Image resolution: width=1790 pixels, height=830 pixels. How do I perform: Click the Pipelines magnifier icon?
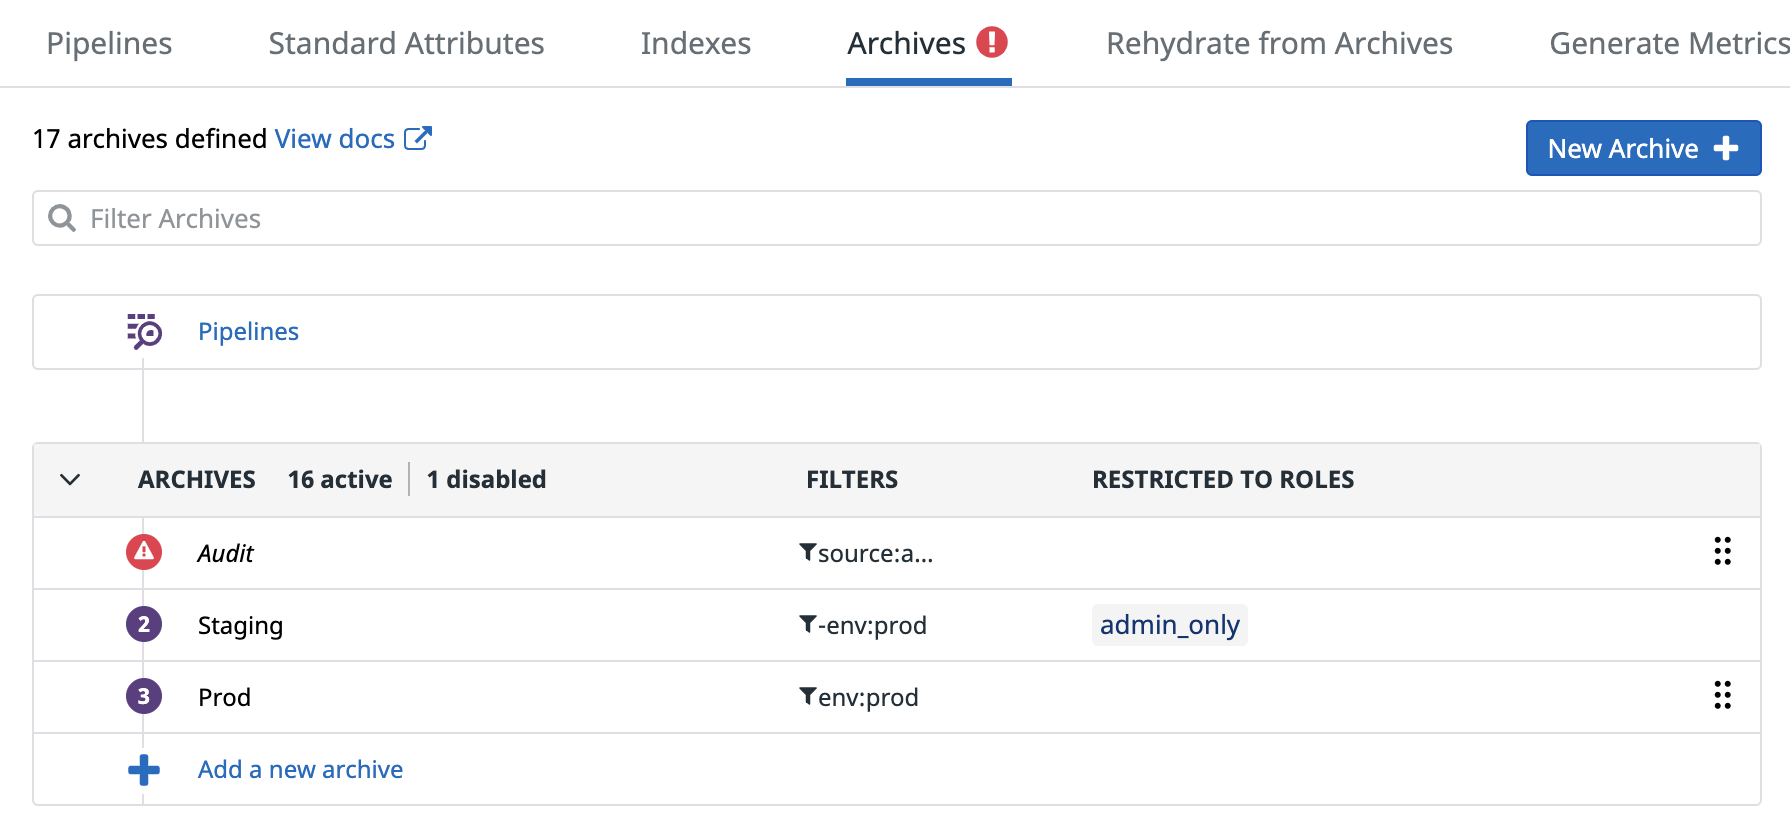click(x=144, y=331)
